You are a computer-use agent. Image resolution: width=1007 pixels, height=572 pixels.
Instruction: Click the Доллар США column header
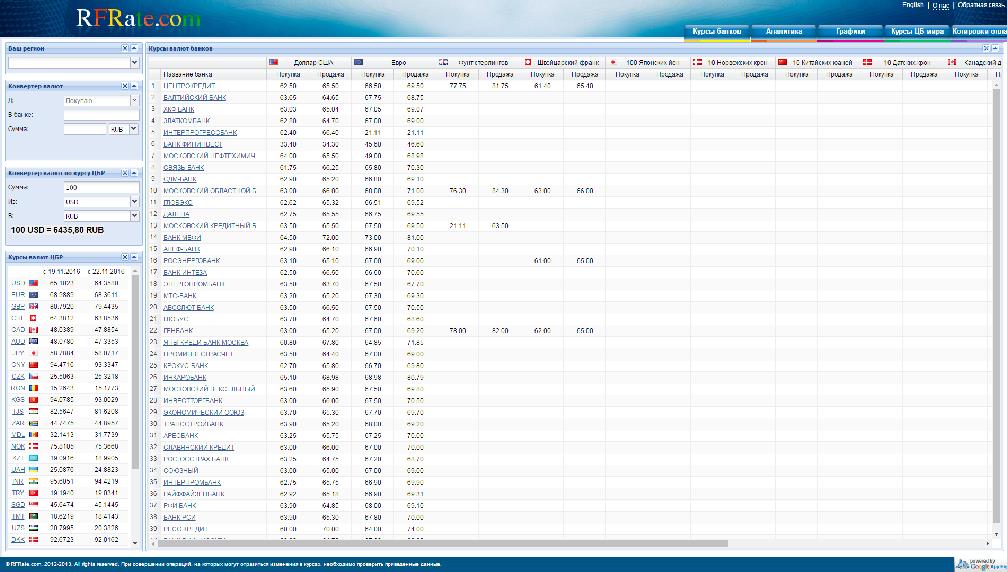pos(310,62)
